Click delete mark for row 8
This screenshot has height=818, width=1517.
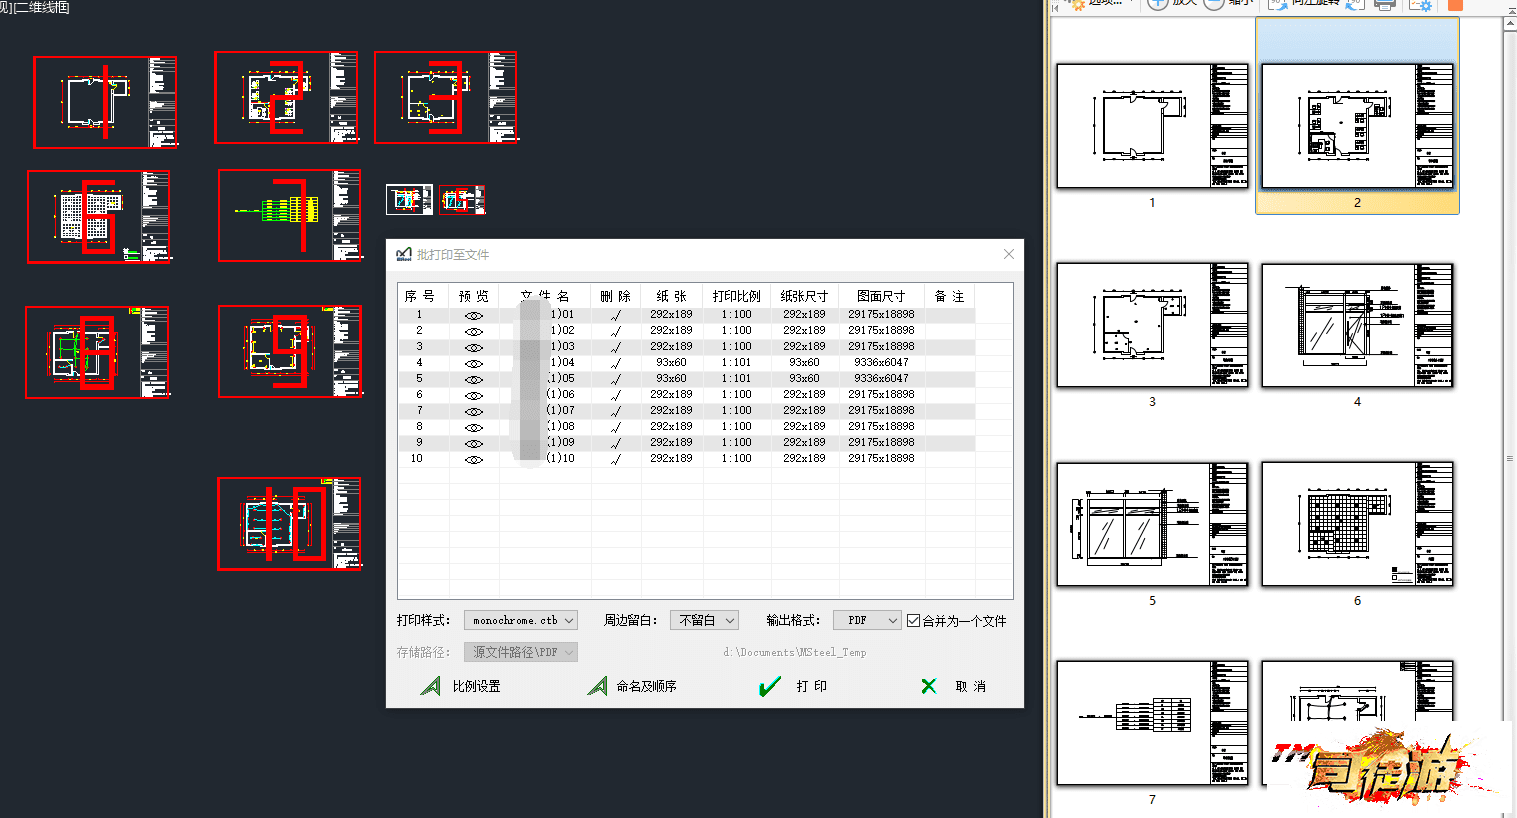coord(616,427)
